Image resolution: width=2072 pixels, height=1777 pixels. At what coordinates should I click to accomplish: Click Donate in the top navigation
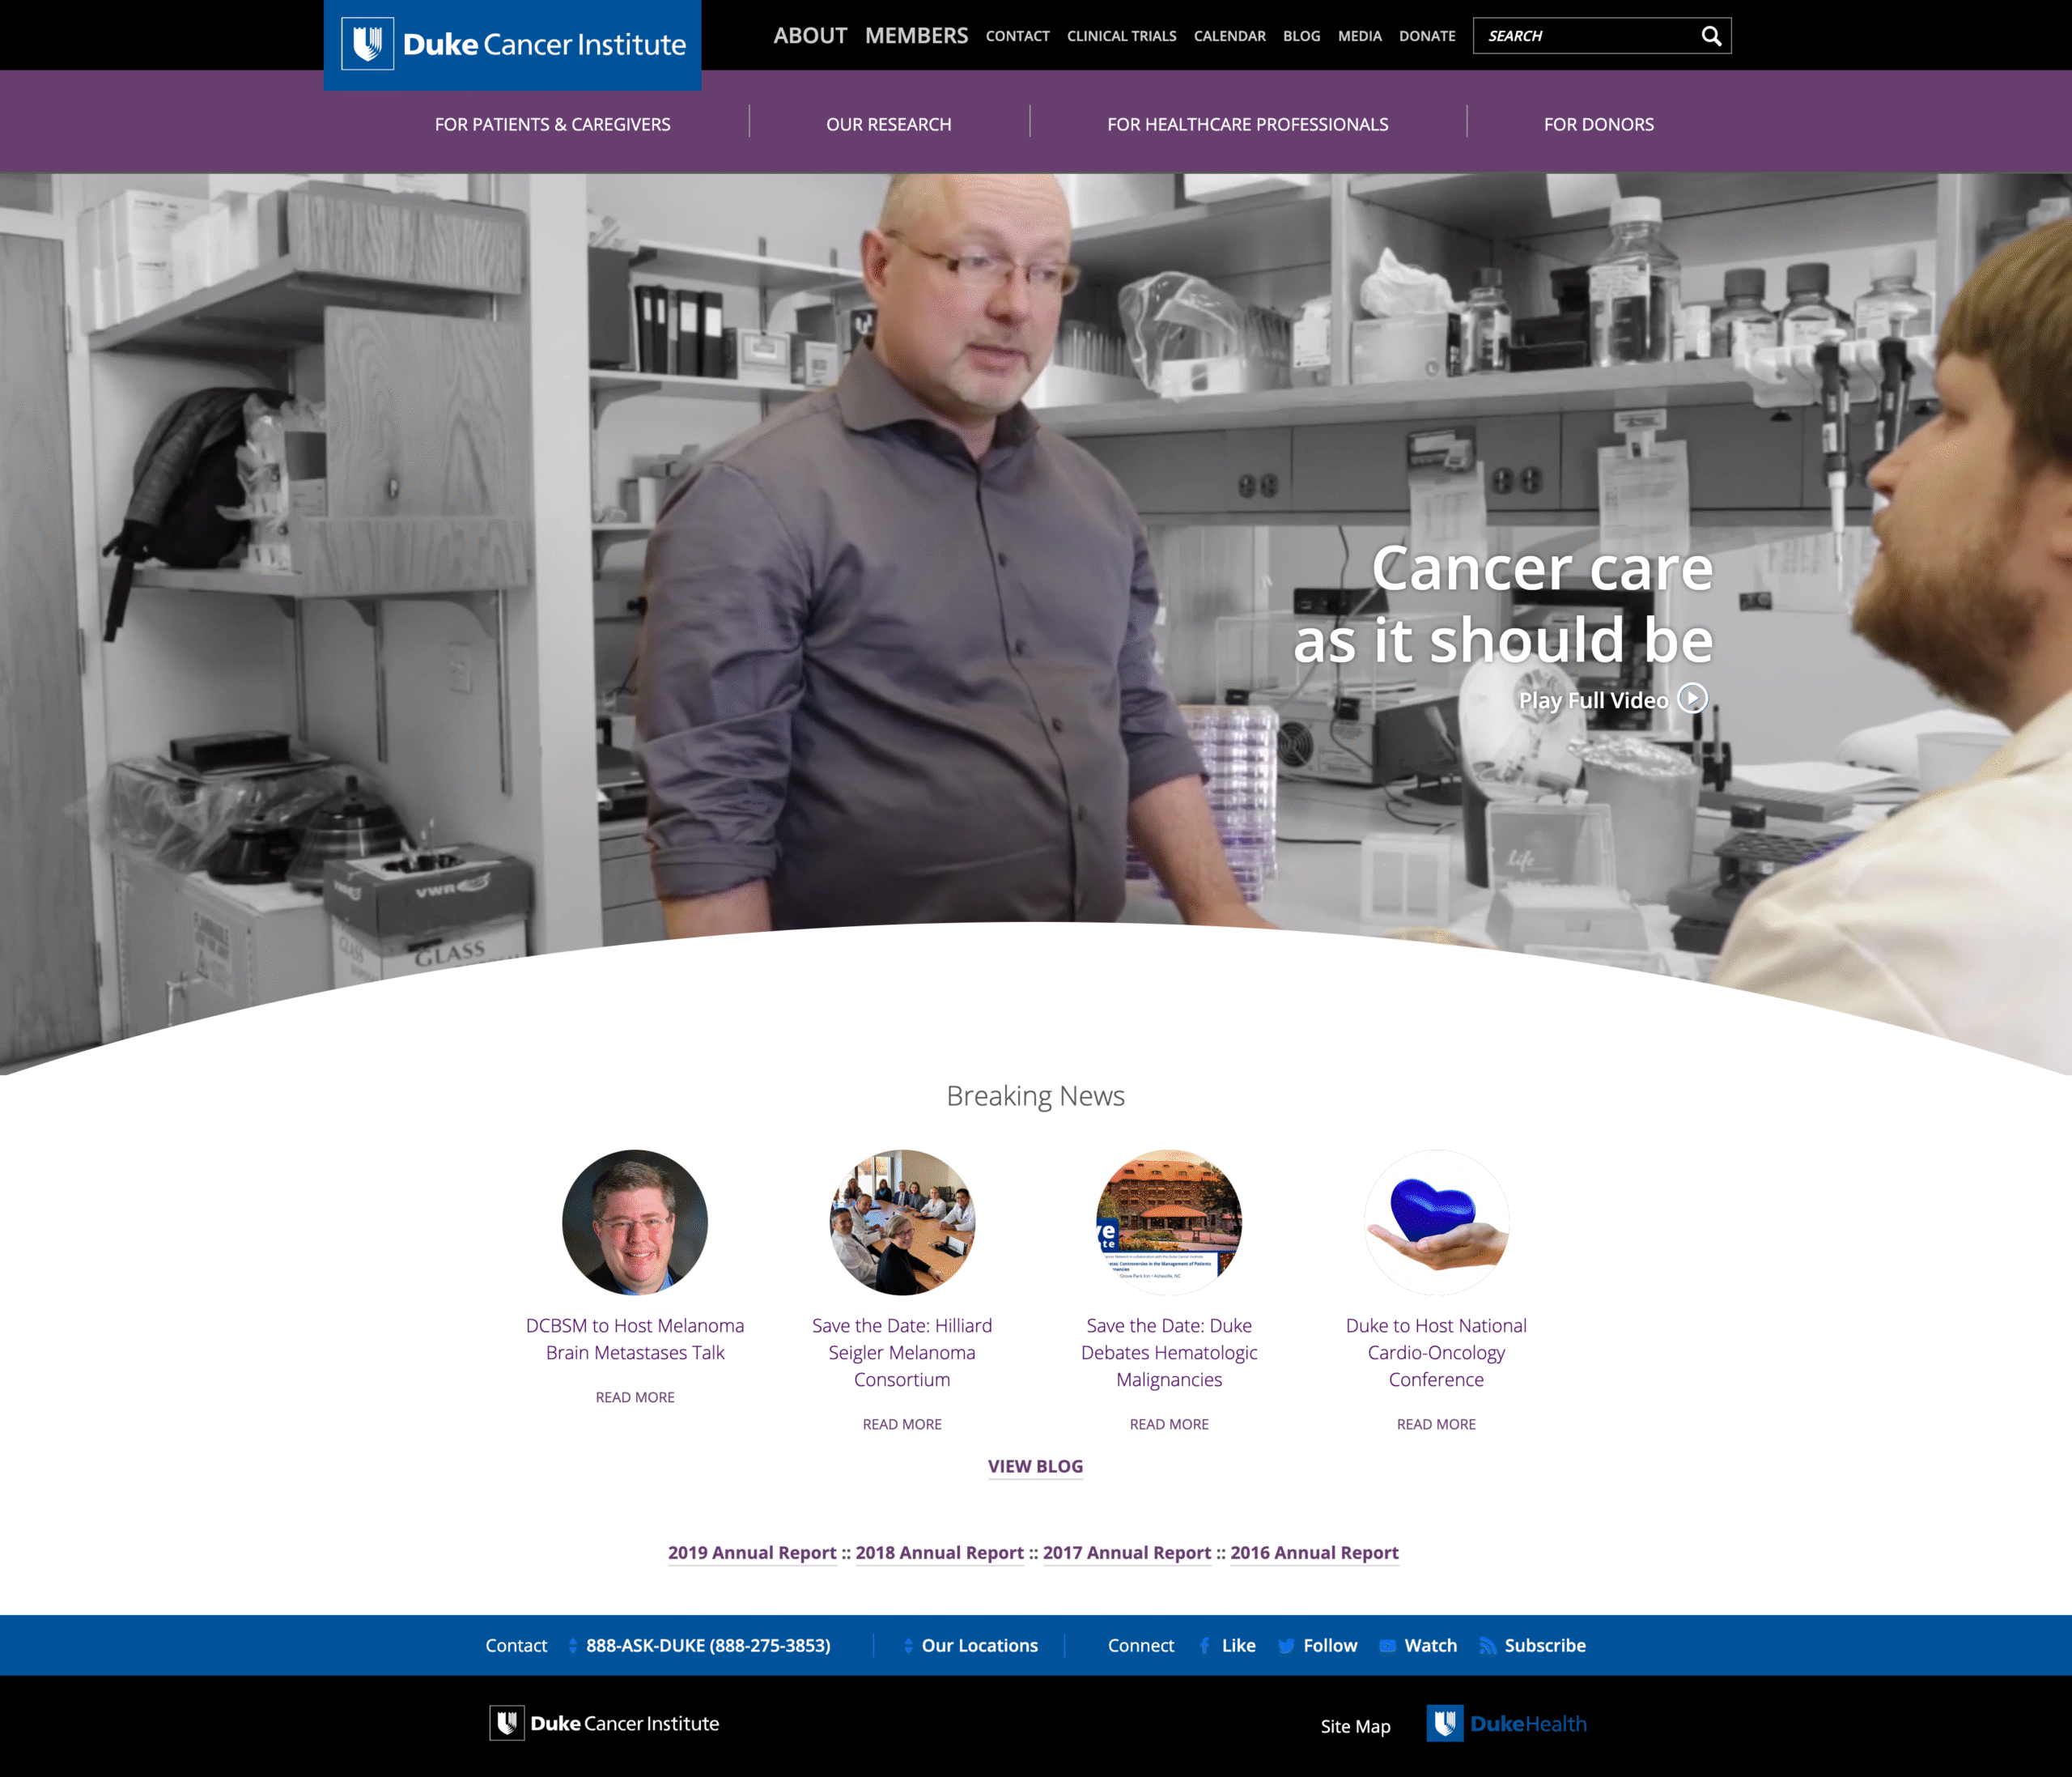click(1427, 36)
